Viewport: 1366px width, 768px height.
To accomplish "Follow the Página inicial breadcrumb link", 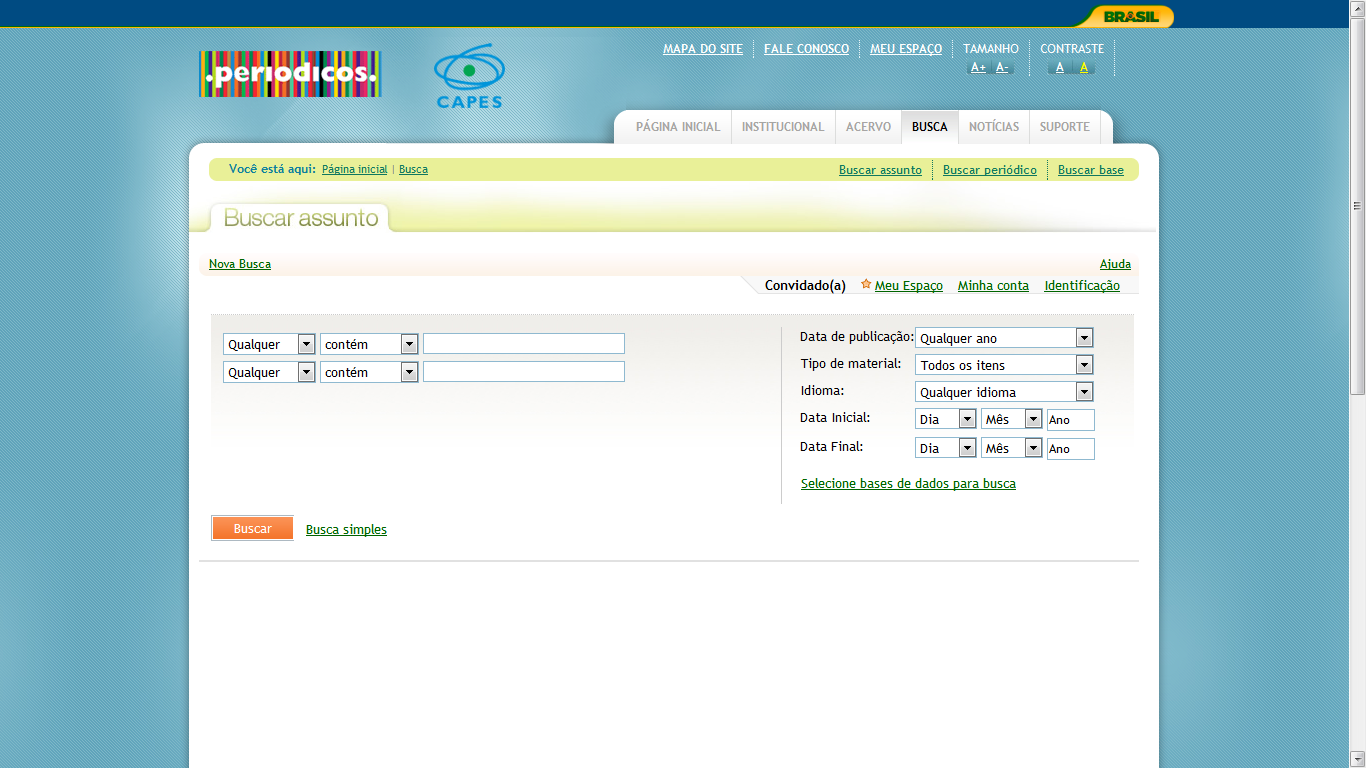I will click(x=354, y=170).
